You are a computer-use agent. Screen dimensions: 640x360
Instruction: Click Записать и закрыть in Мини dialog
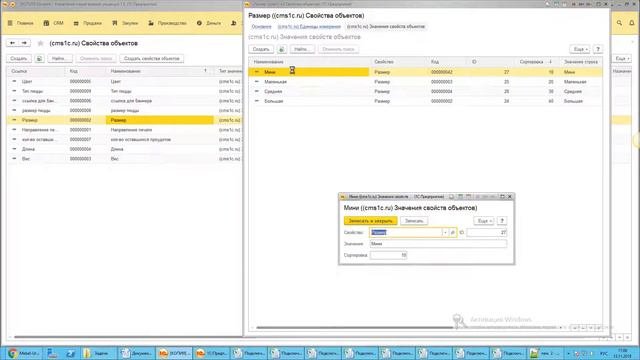pyautogui.click(x=371, y=221)
